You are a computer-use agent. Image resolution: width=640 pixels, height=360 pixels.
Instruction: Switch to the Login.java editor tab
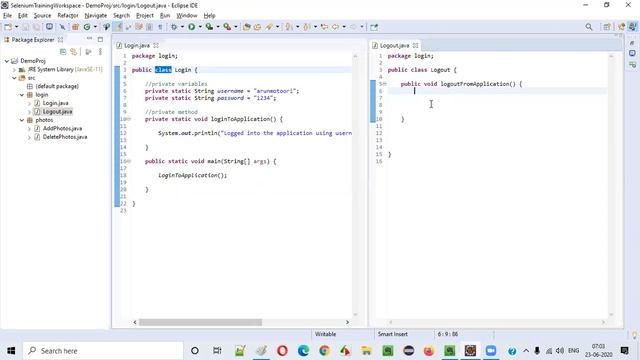pyautogui.click(x=137, y=45)
